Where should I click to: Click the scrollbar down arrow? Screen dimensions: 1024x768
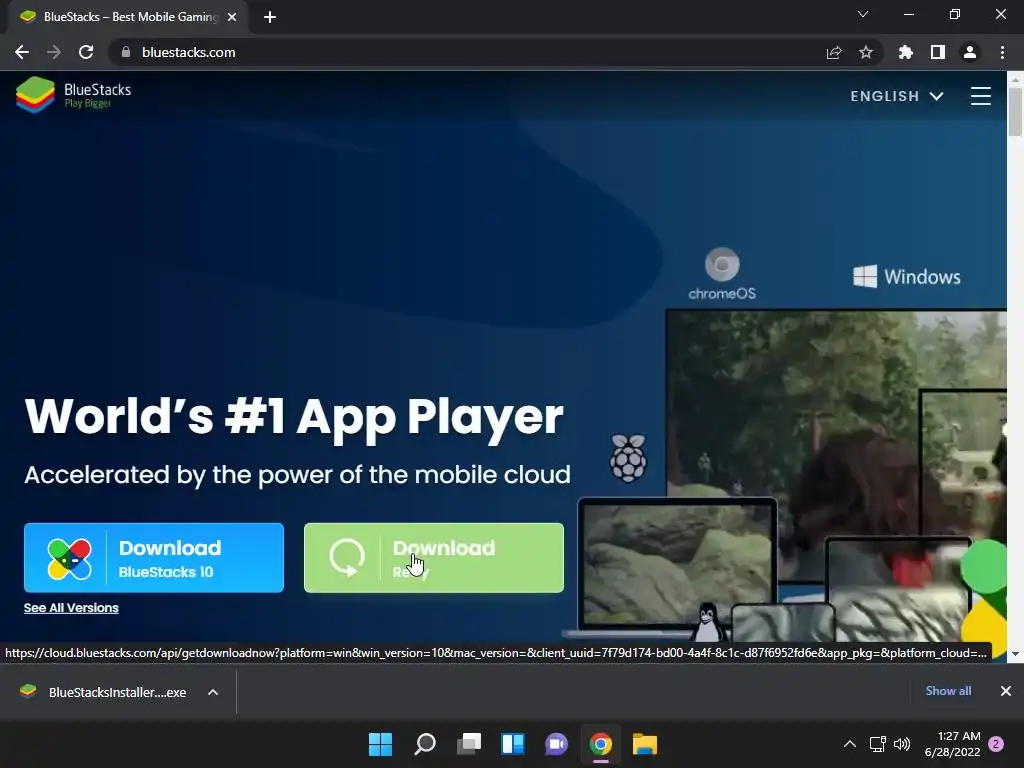pos(1015,654)
